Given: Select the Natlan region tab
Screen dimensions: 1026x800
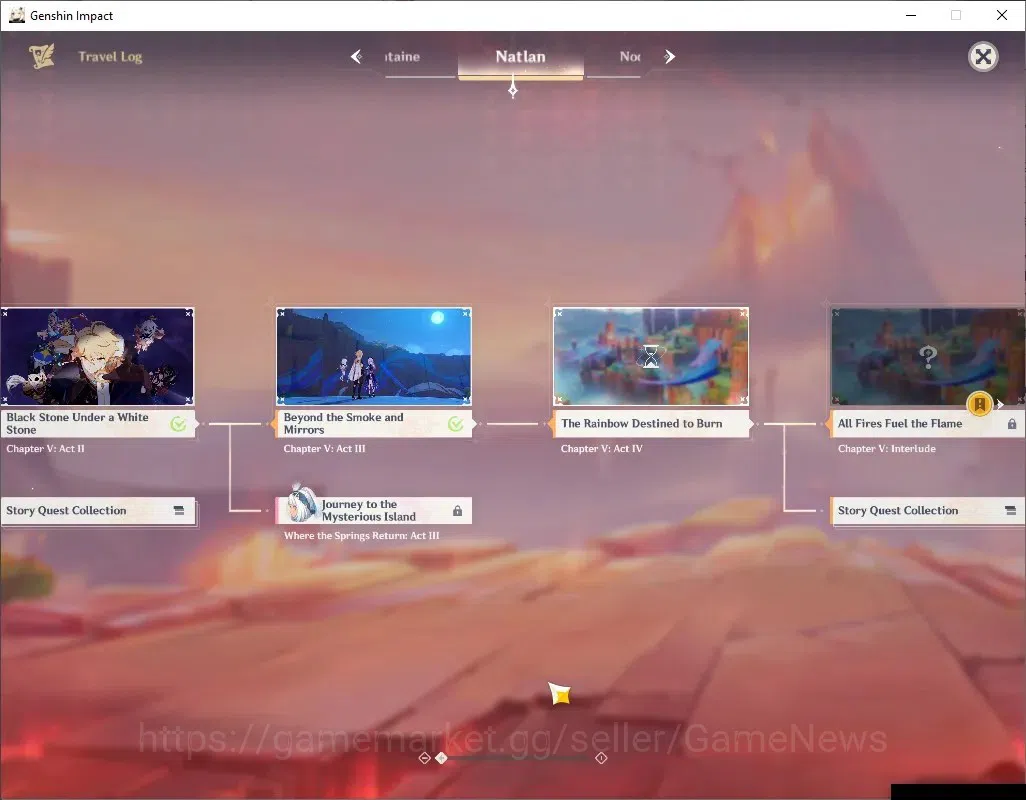Looking at the screenshot, I should tap(520, 57).
